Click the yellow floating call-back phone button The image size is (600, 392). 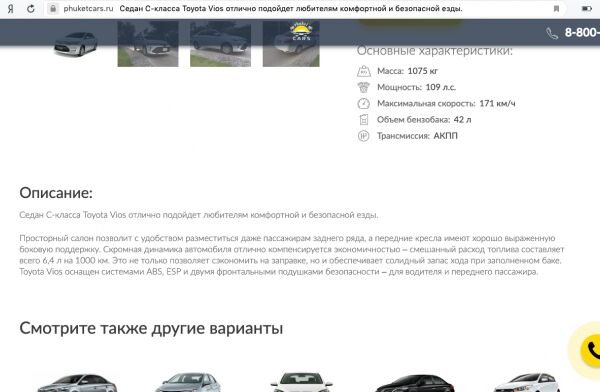click(x=590, y=350)
